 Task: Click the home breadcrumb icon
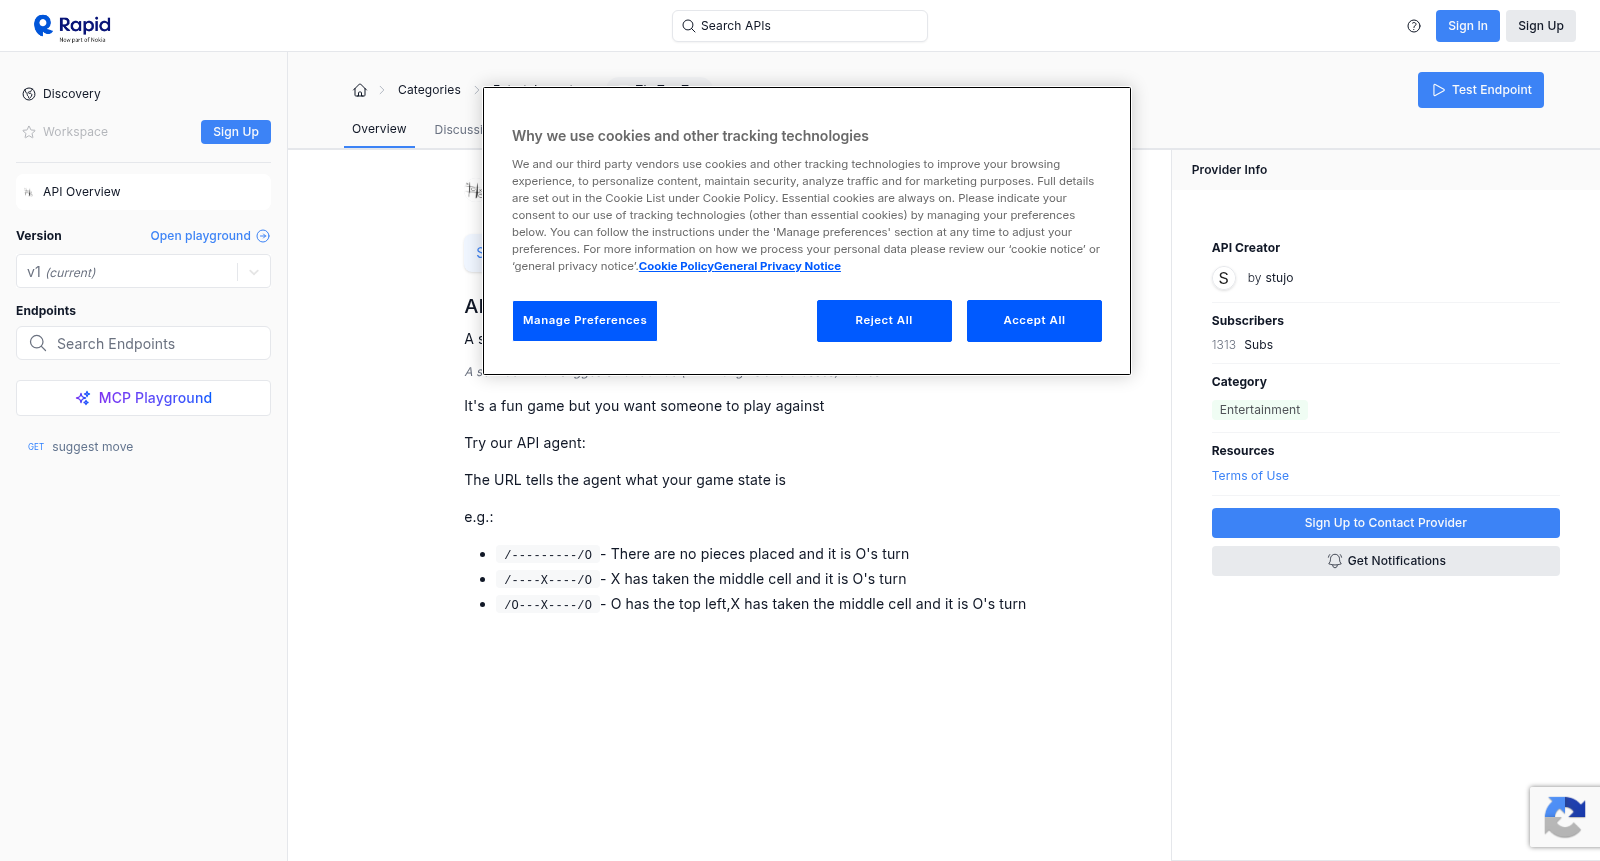360,90
